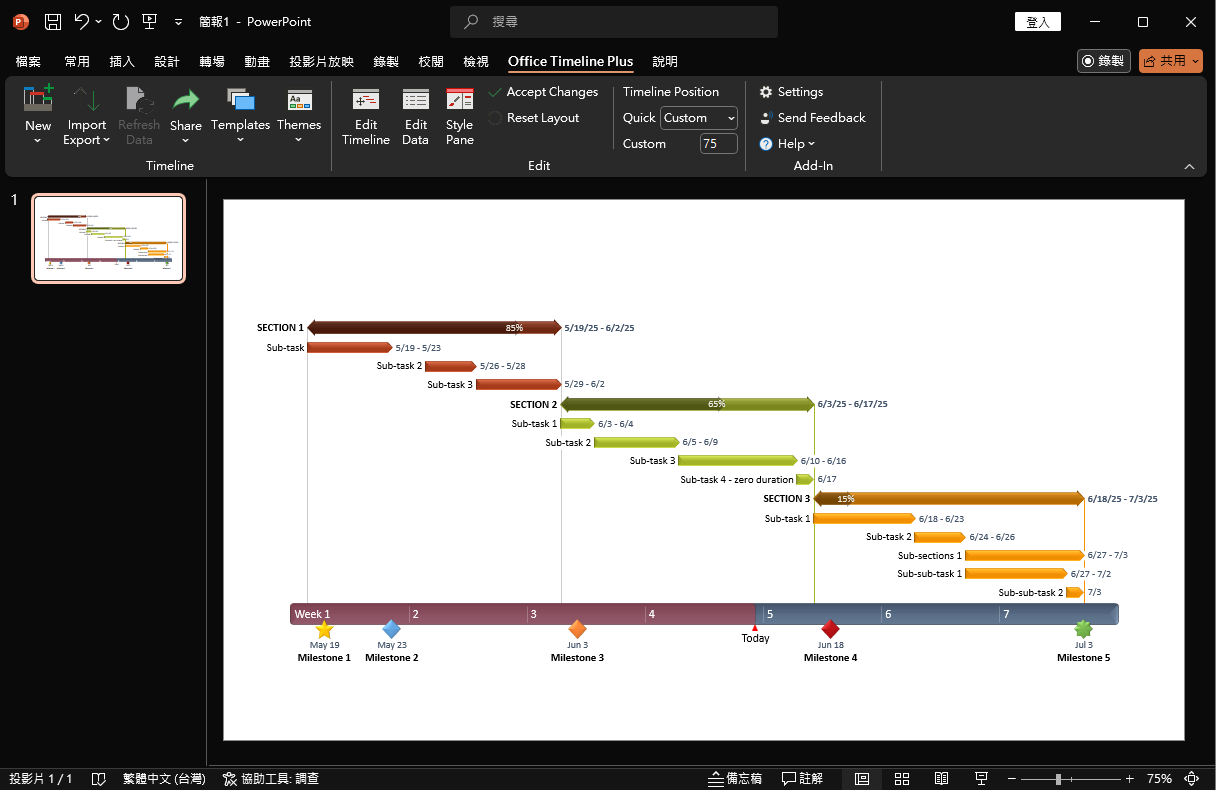Expand Undo history dropdown arrow
1216x790 pixels.
(x=98, y=22)
